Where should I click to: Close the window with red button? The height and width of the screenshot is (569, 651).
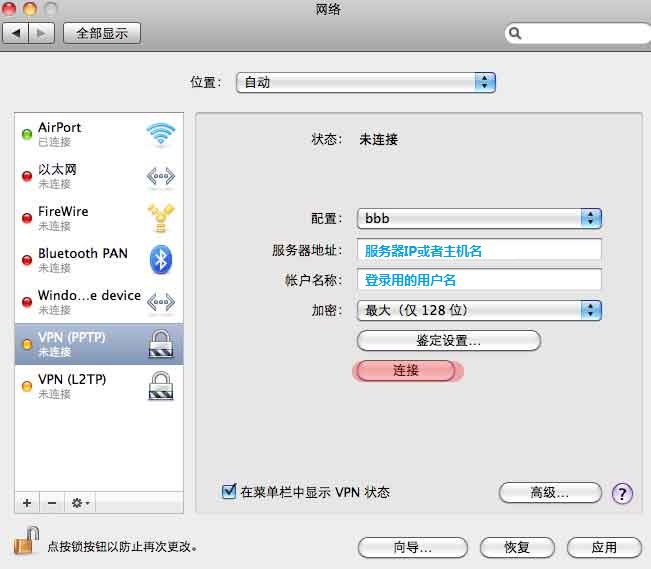[9, 8]
